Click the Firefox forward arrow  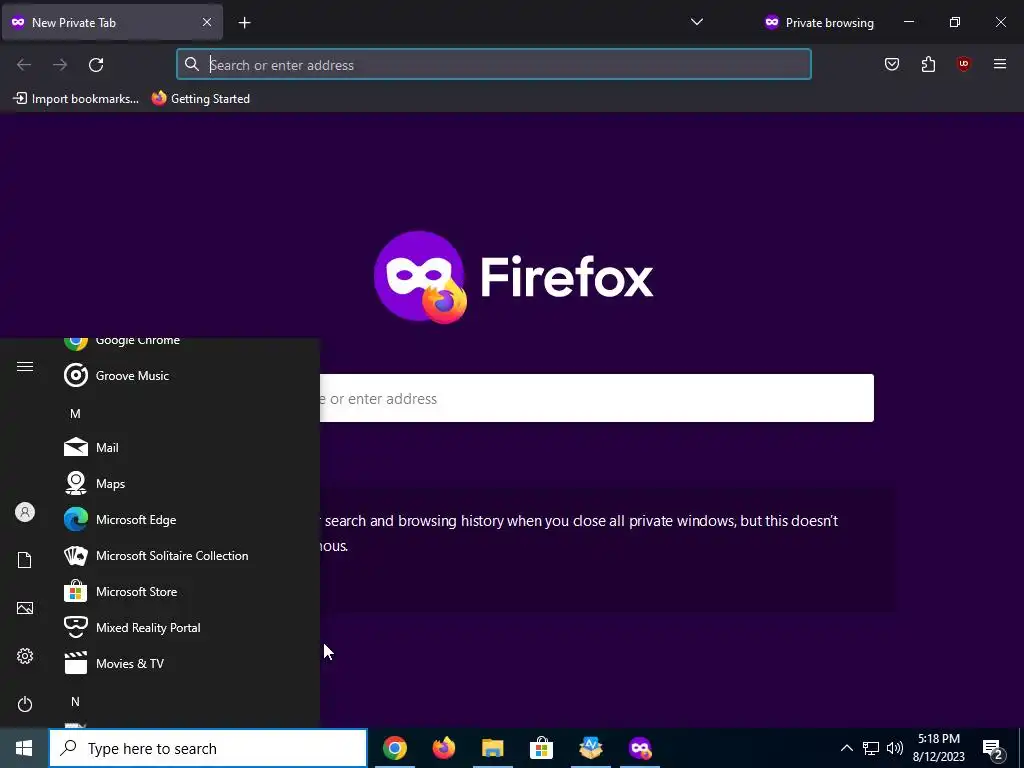click(60, 65)
